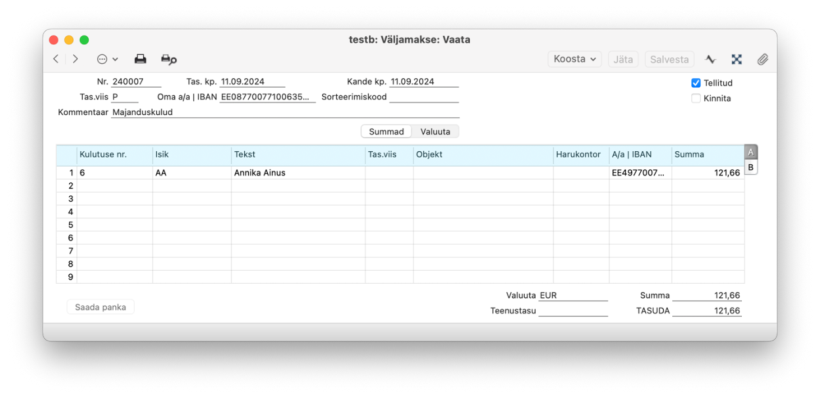
Task: Click the Nr. field with 240007
Action: (x=136, y=82)
